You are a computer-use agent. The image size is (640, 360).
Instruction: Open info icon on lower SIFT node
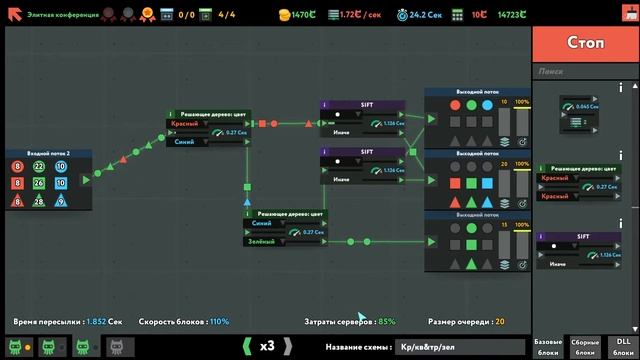pyautogui.click(x=324, y=152)
